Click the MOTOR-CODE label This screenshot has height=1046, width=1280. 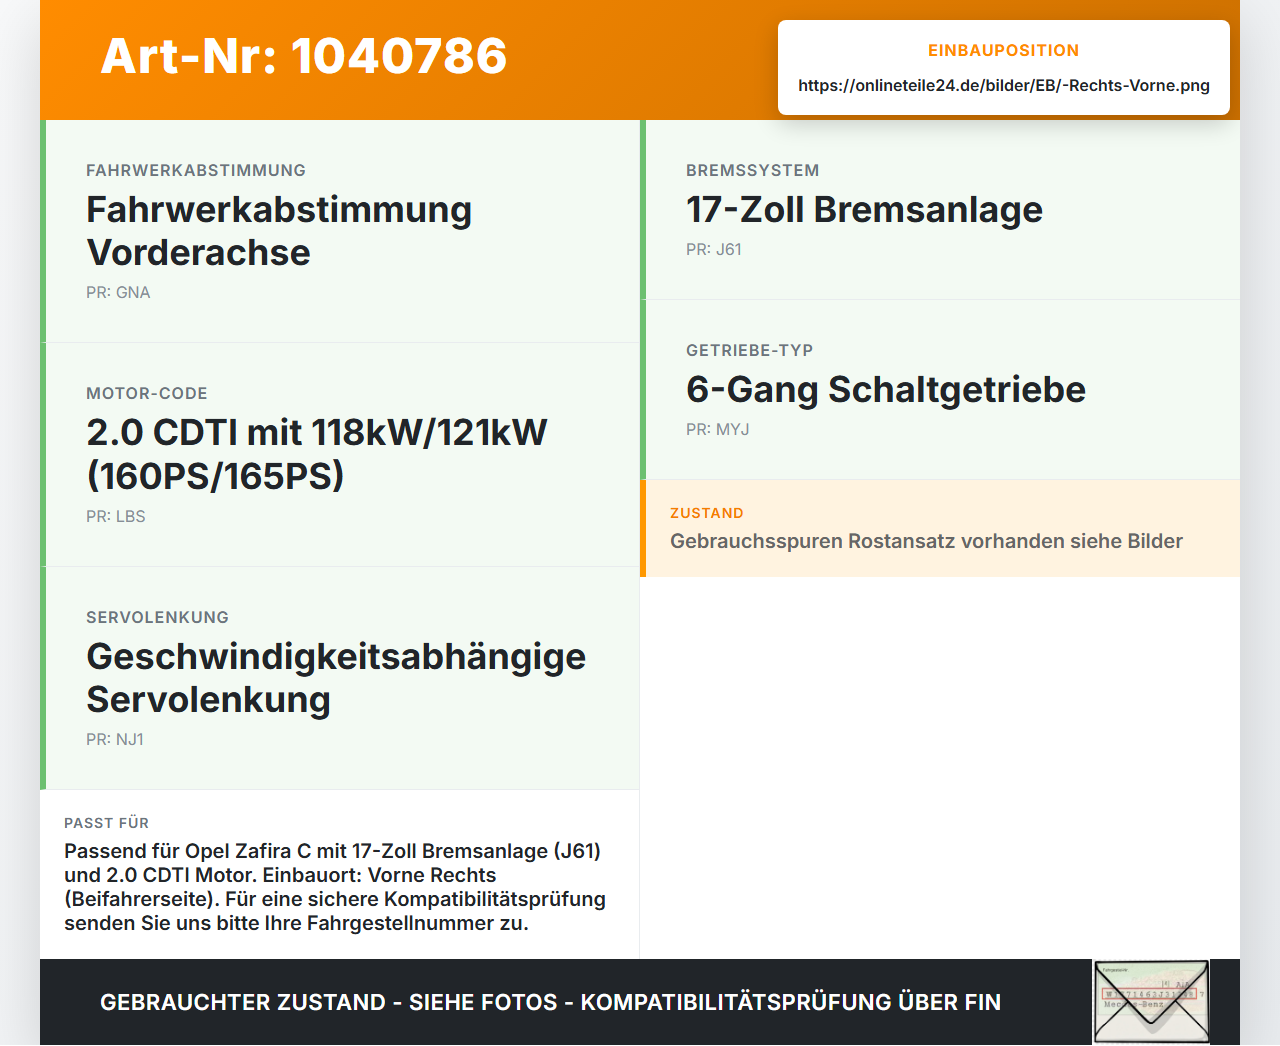coord(147,393)
